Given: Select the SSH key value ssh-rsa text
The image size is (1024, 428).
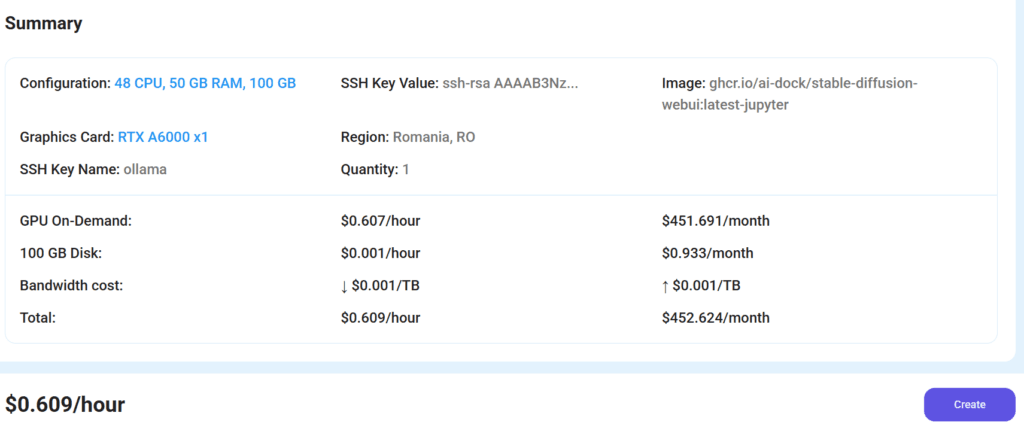Looking at the screenshot, I should 510,83.
